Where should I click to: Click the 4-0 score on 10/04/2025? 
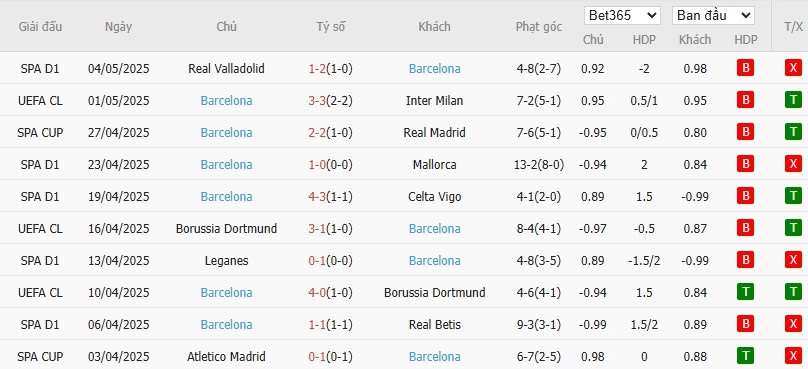click(x=317, y=293)
